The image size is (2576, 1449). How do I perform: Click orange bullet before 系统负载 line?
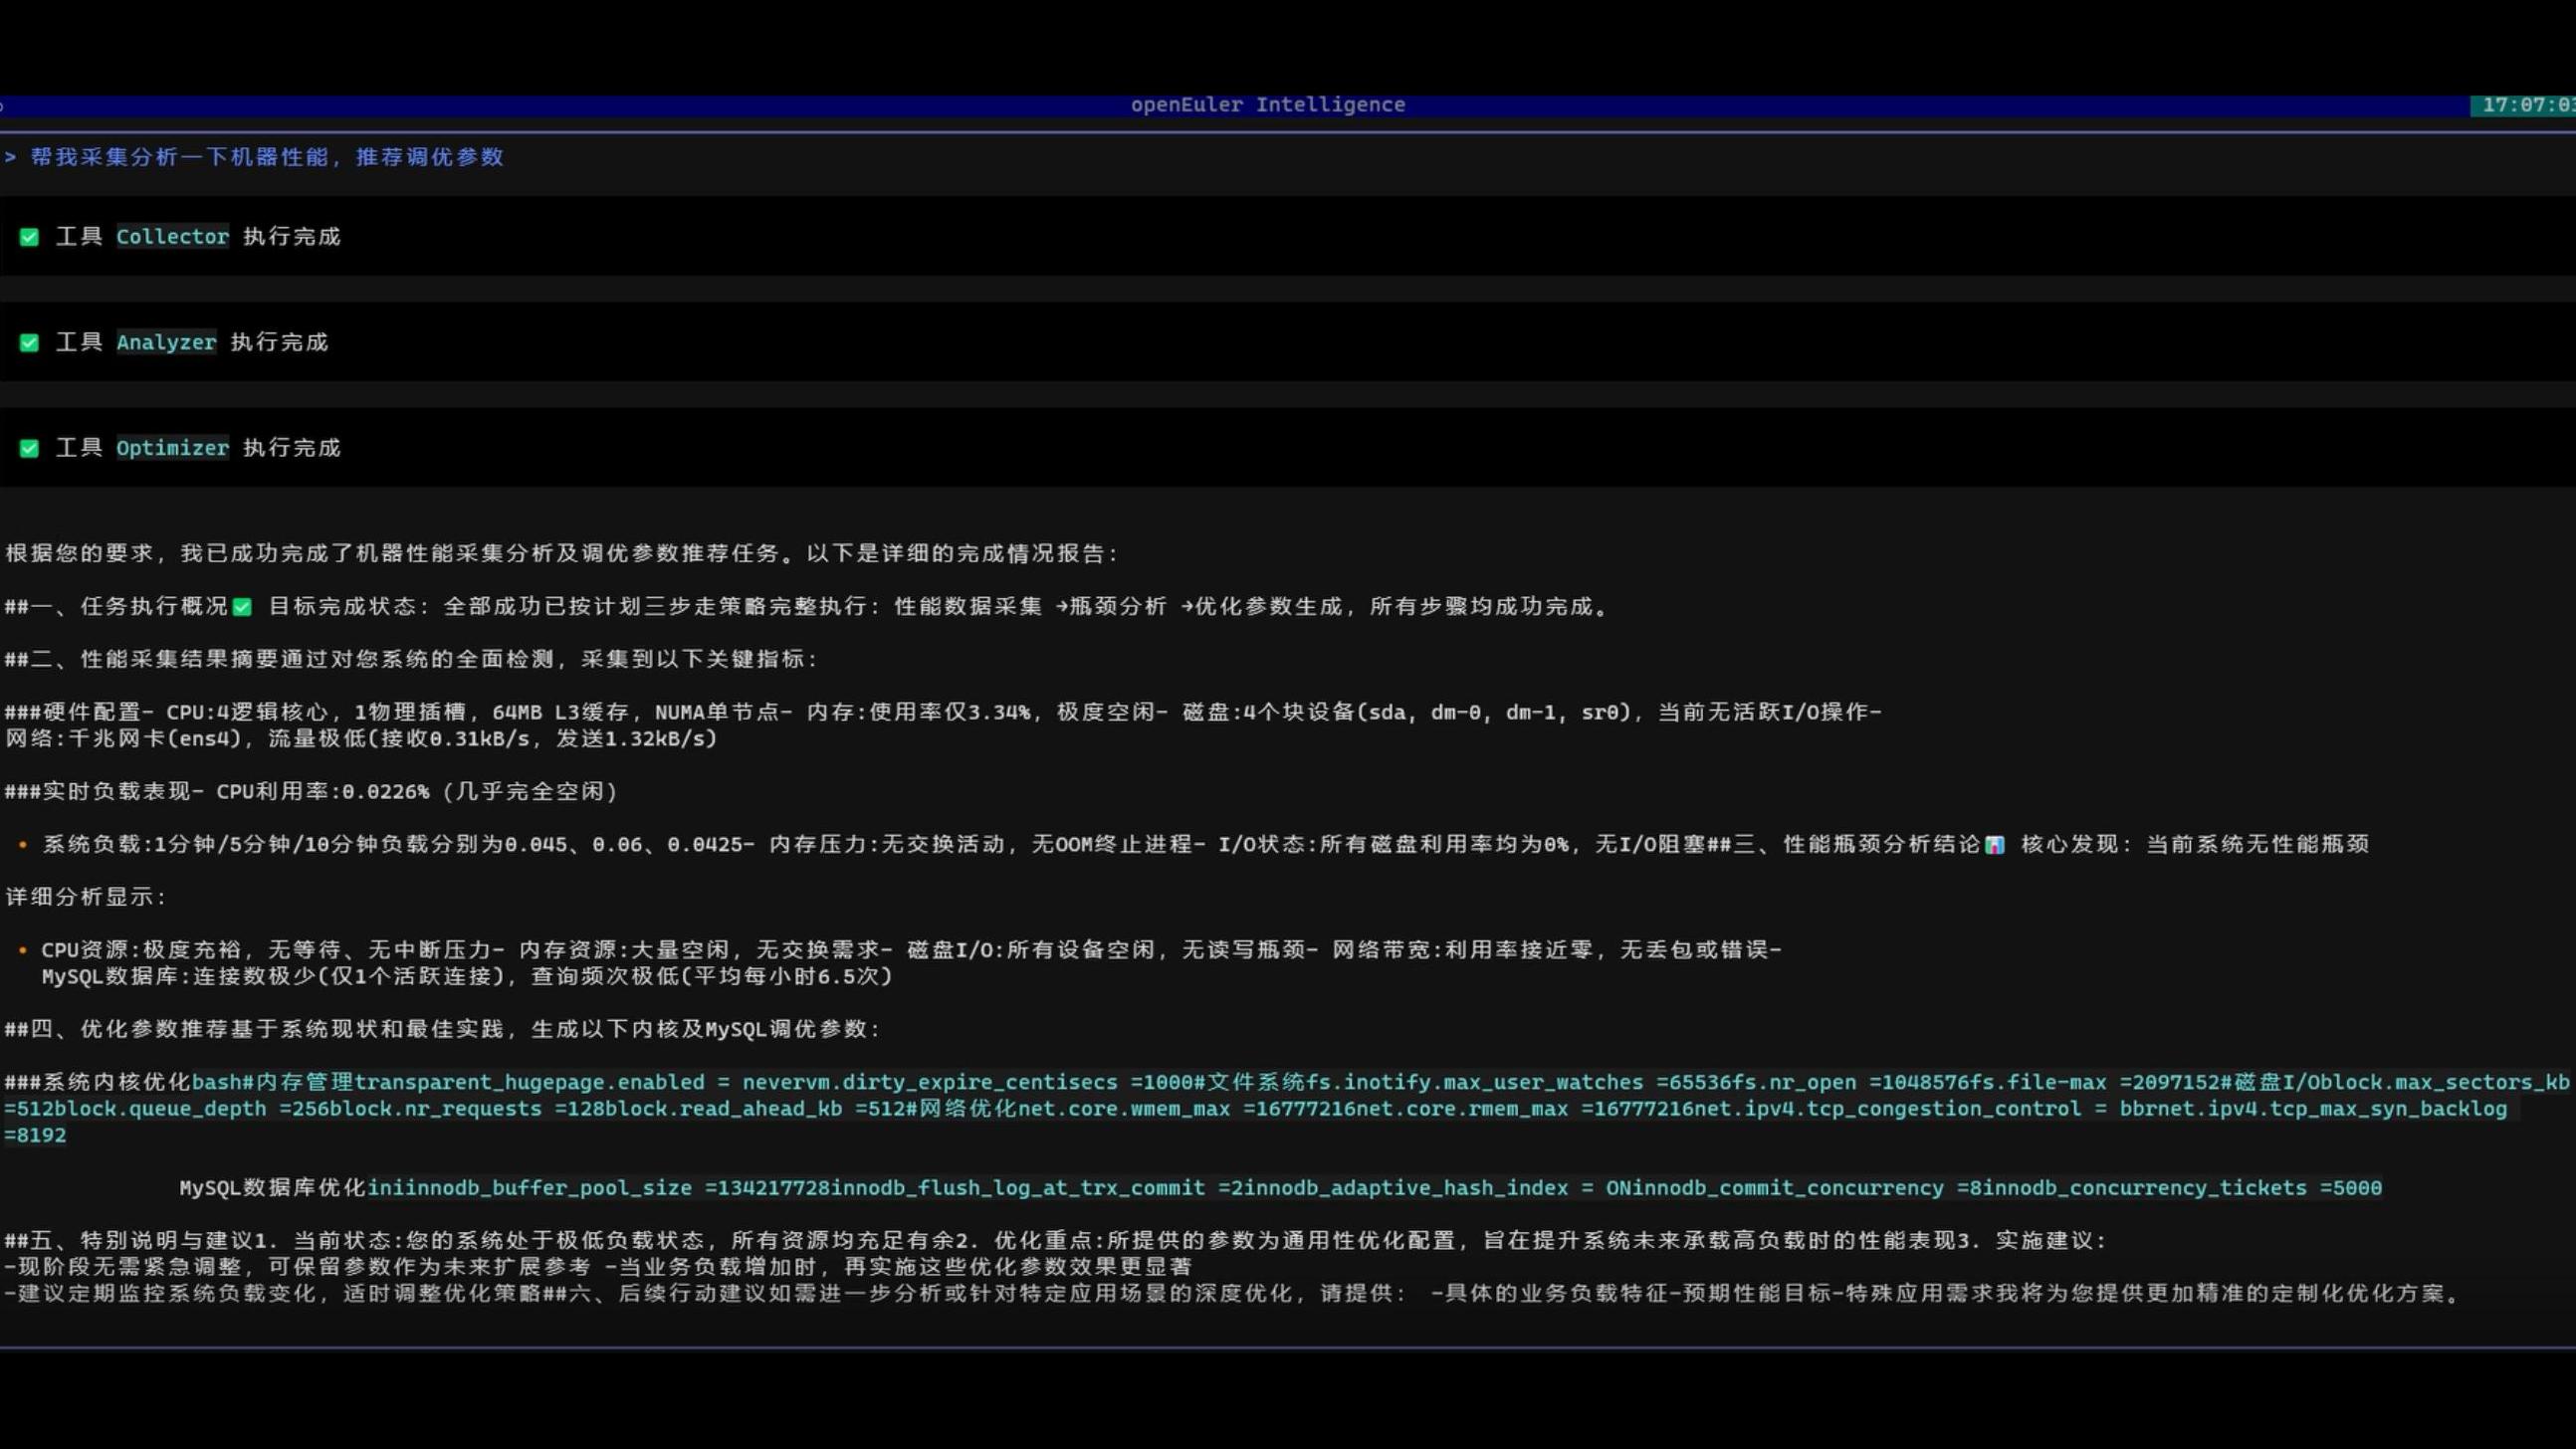tap(22, 845)
